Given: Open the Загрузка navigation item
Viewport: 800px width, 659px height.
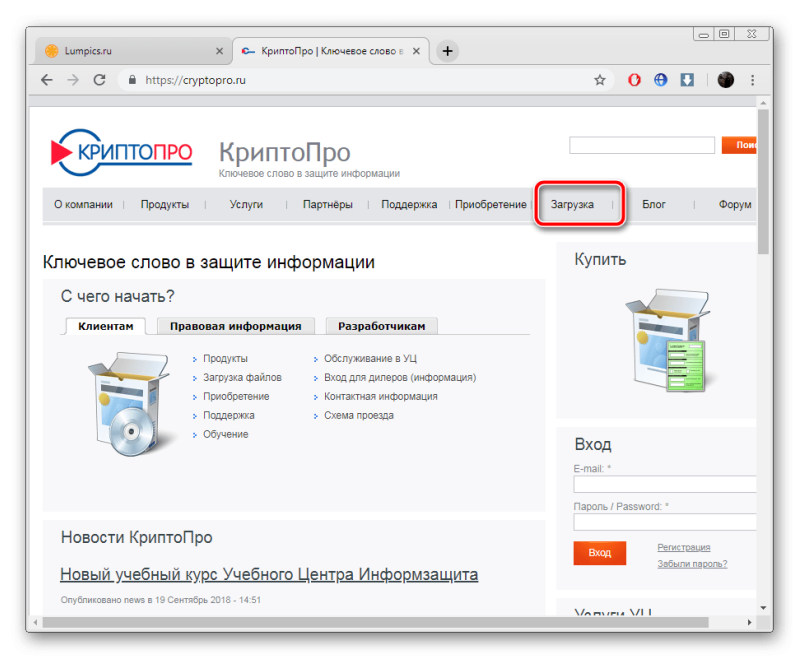Looking at the screenshot, I should tap(572, 205).
